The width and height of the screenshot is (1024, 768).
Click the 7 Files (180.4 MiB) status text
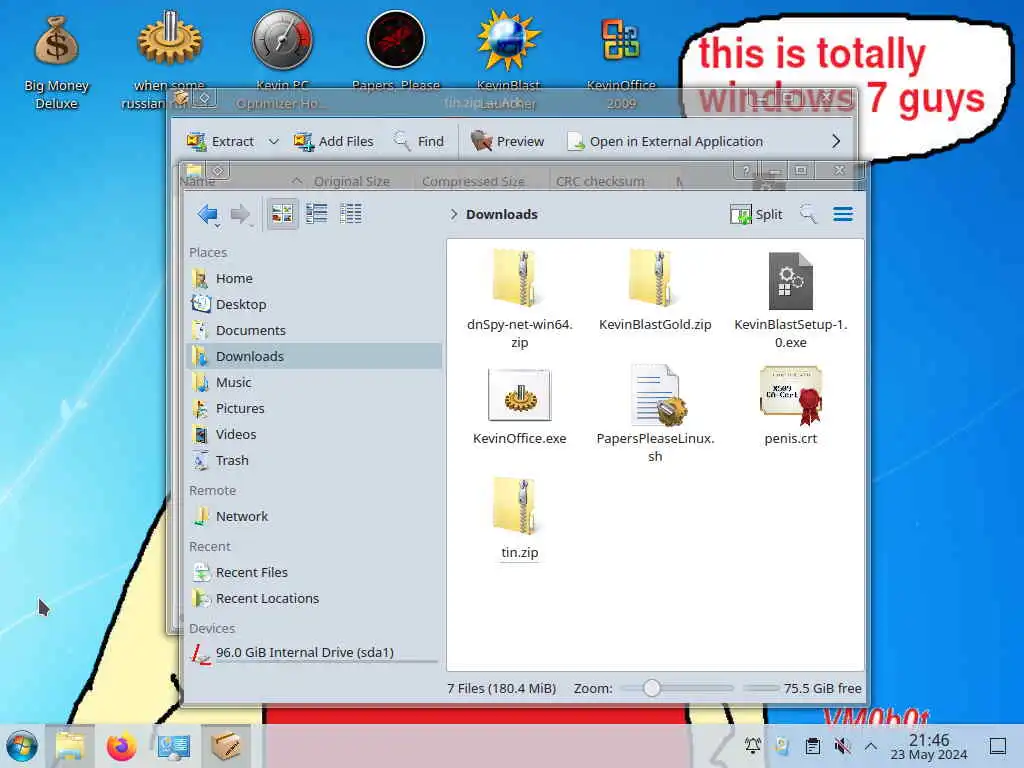pyautogui.click(x=501, y=688)
